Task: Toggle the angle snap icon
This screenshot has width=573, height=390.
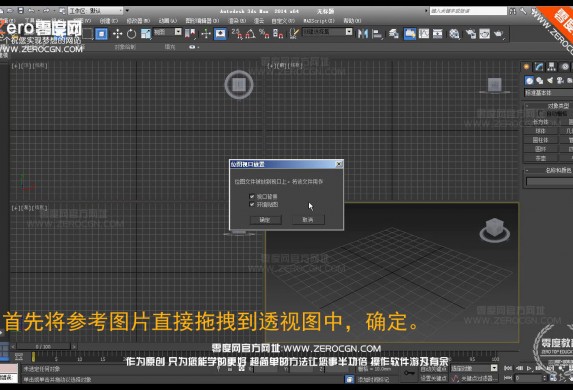Action: [x=251, y=34]
